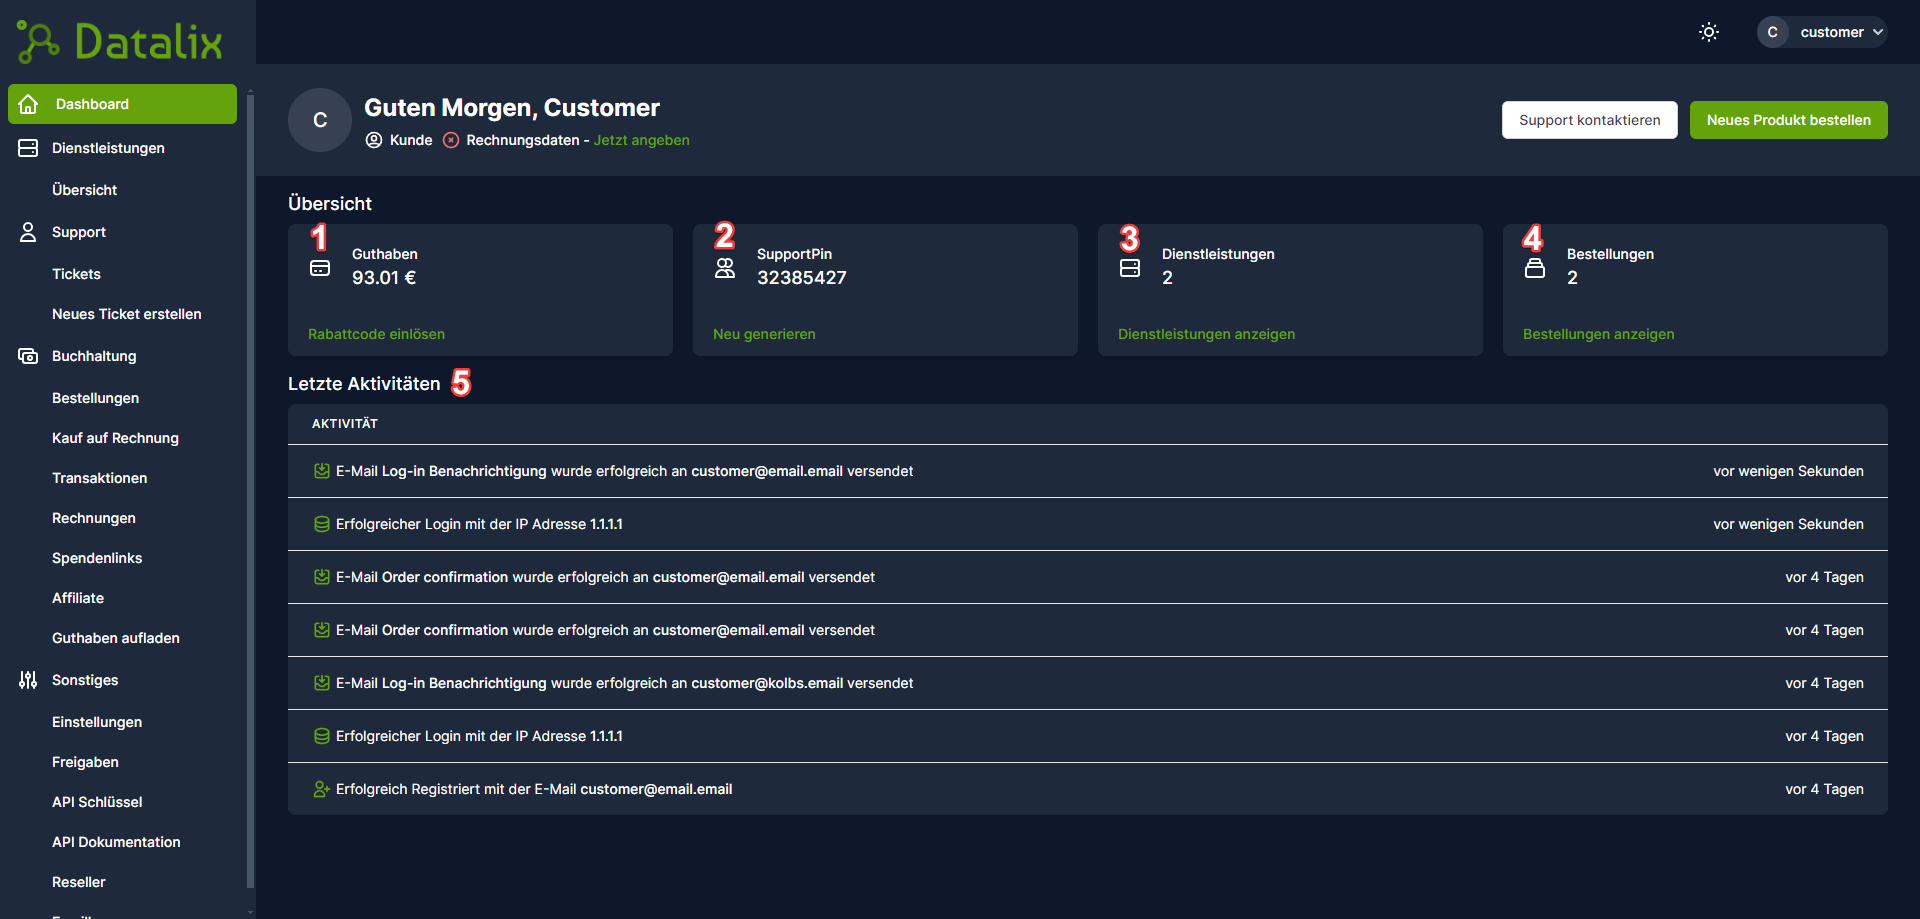Screen dimensions: 1920x919
Task: Click the Guthaben card icon
Action: coord(320,268)
